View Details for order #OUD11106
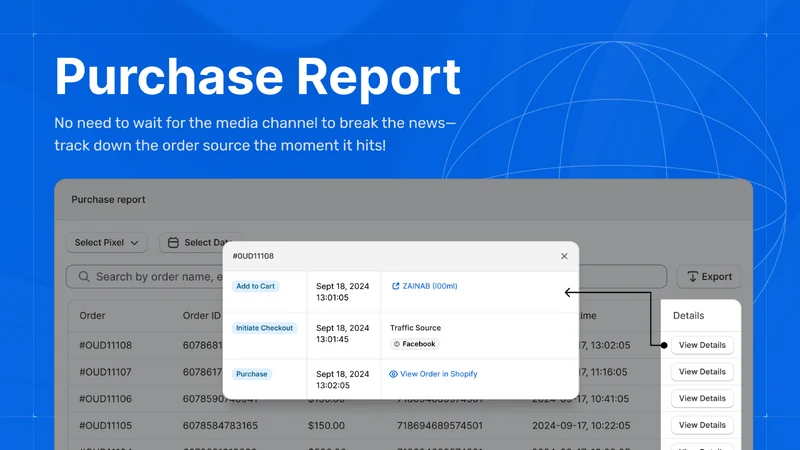Screen dimensions: 800x450 click(x=702, y=398)
